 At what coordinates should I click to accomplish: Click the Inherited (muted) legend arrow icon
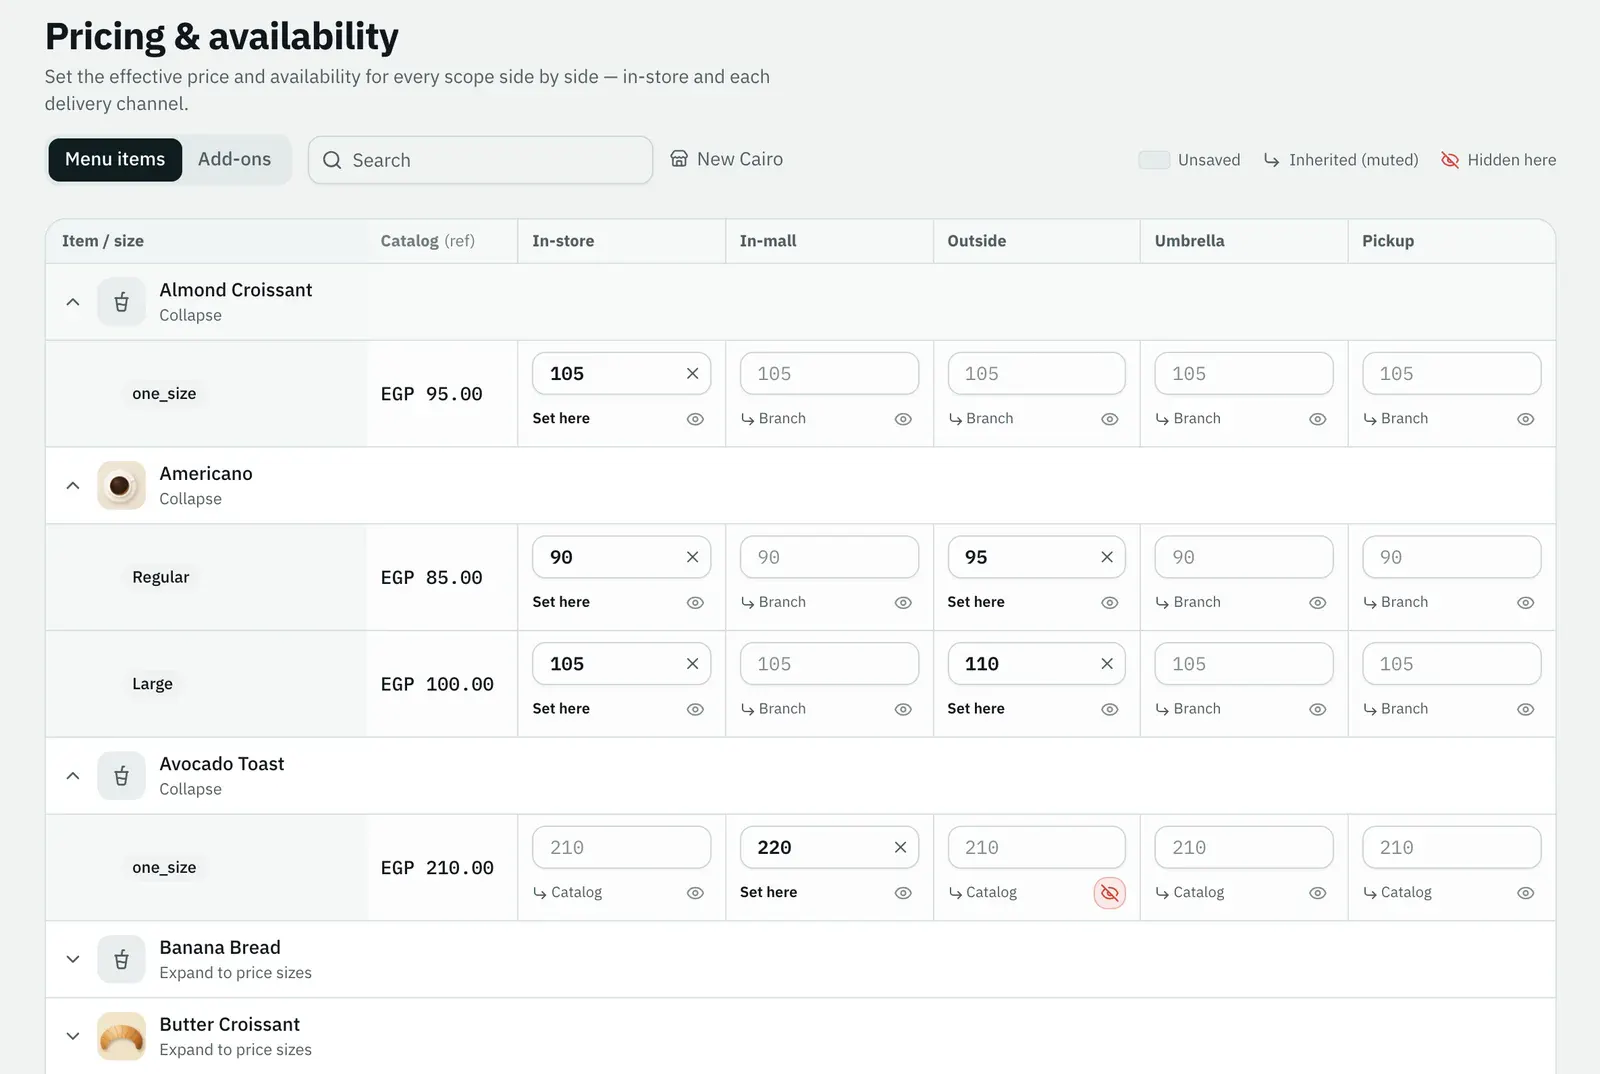[x=1271, y=160]
